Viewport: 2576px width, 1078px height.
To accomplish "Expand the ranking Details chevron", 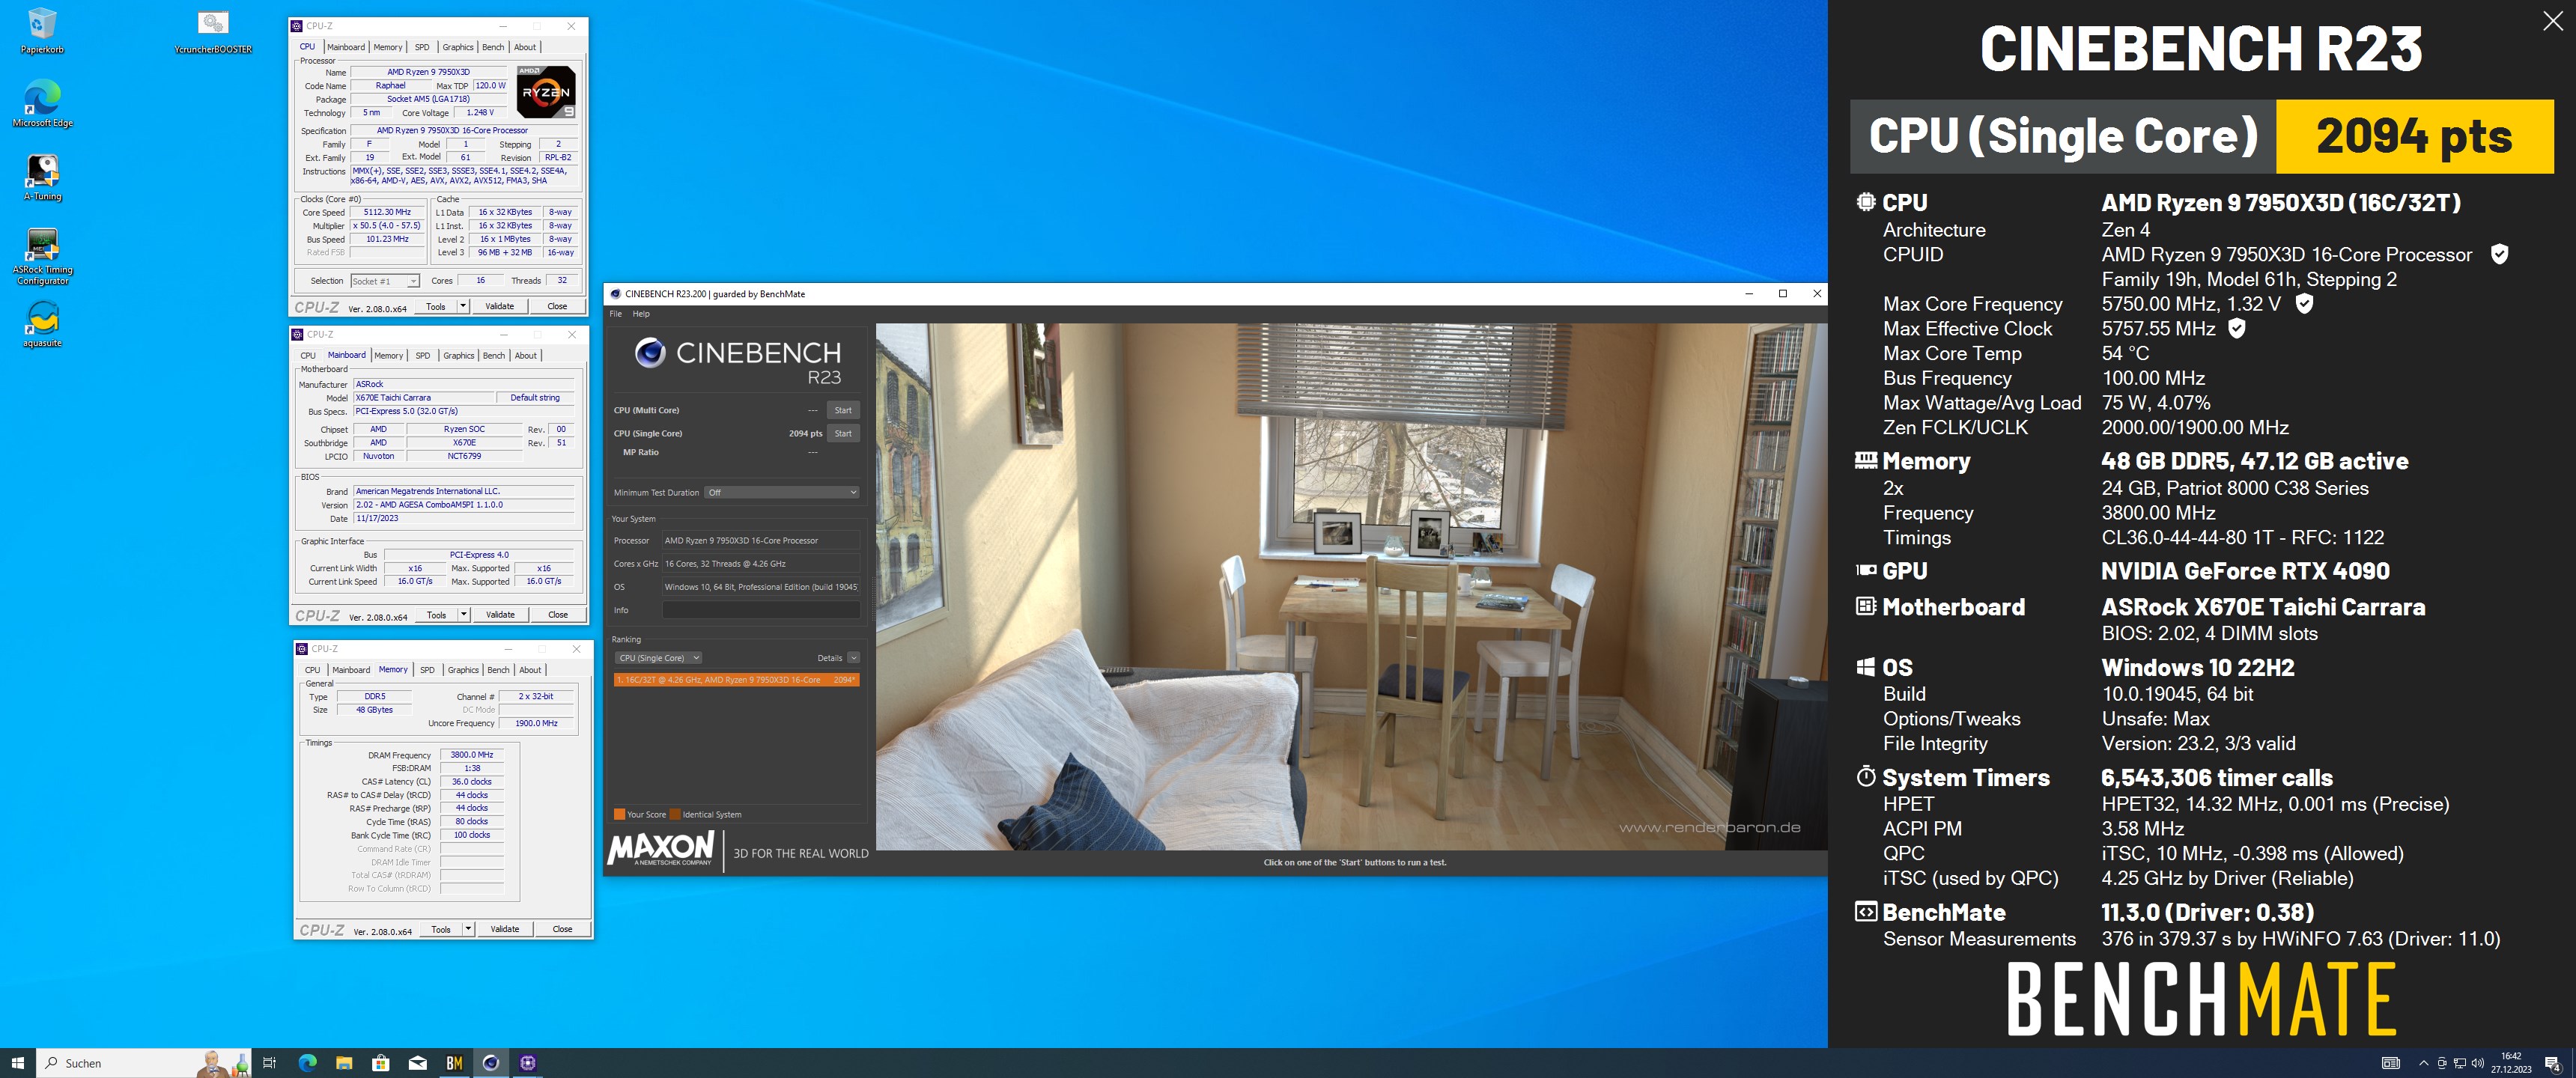I will click(x=853, y=658).
